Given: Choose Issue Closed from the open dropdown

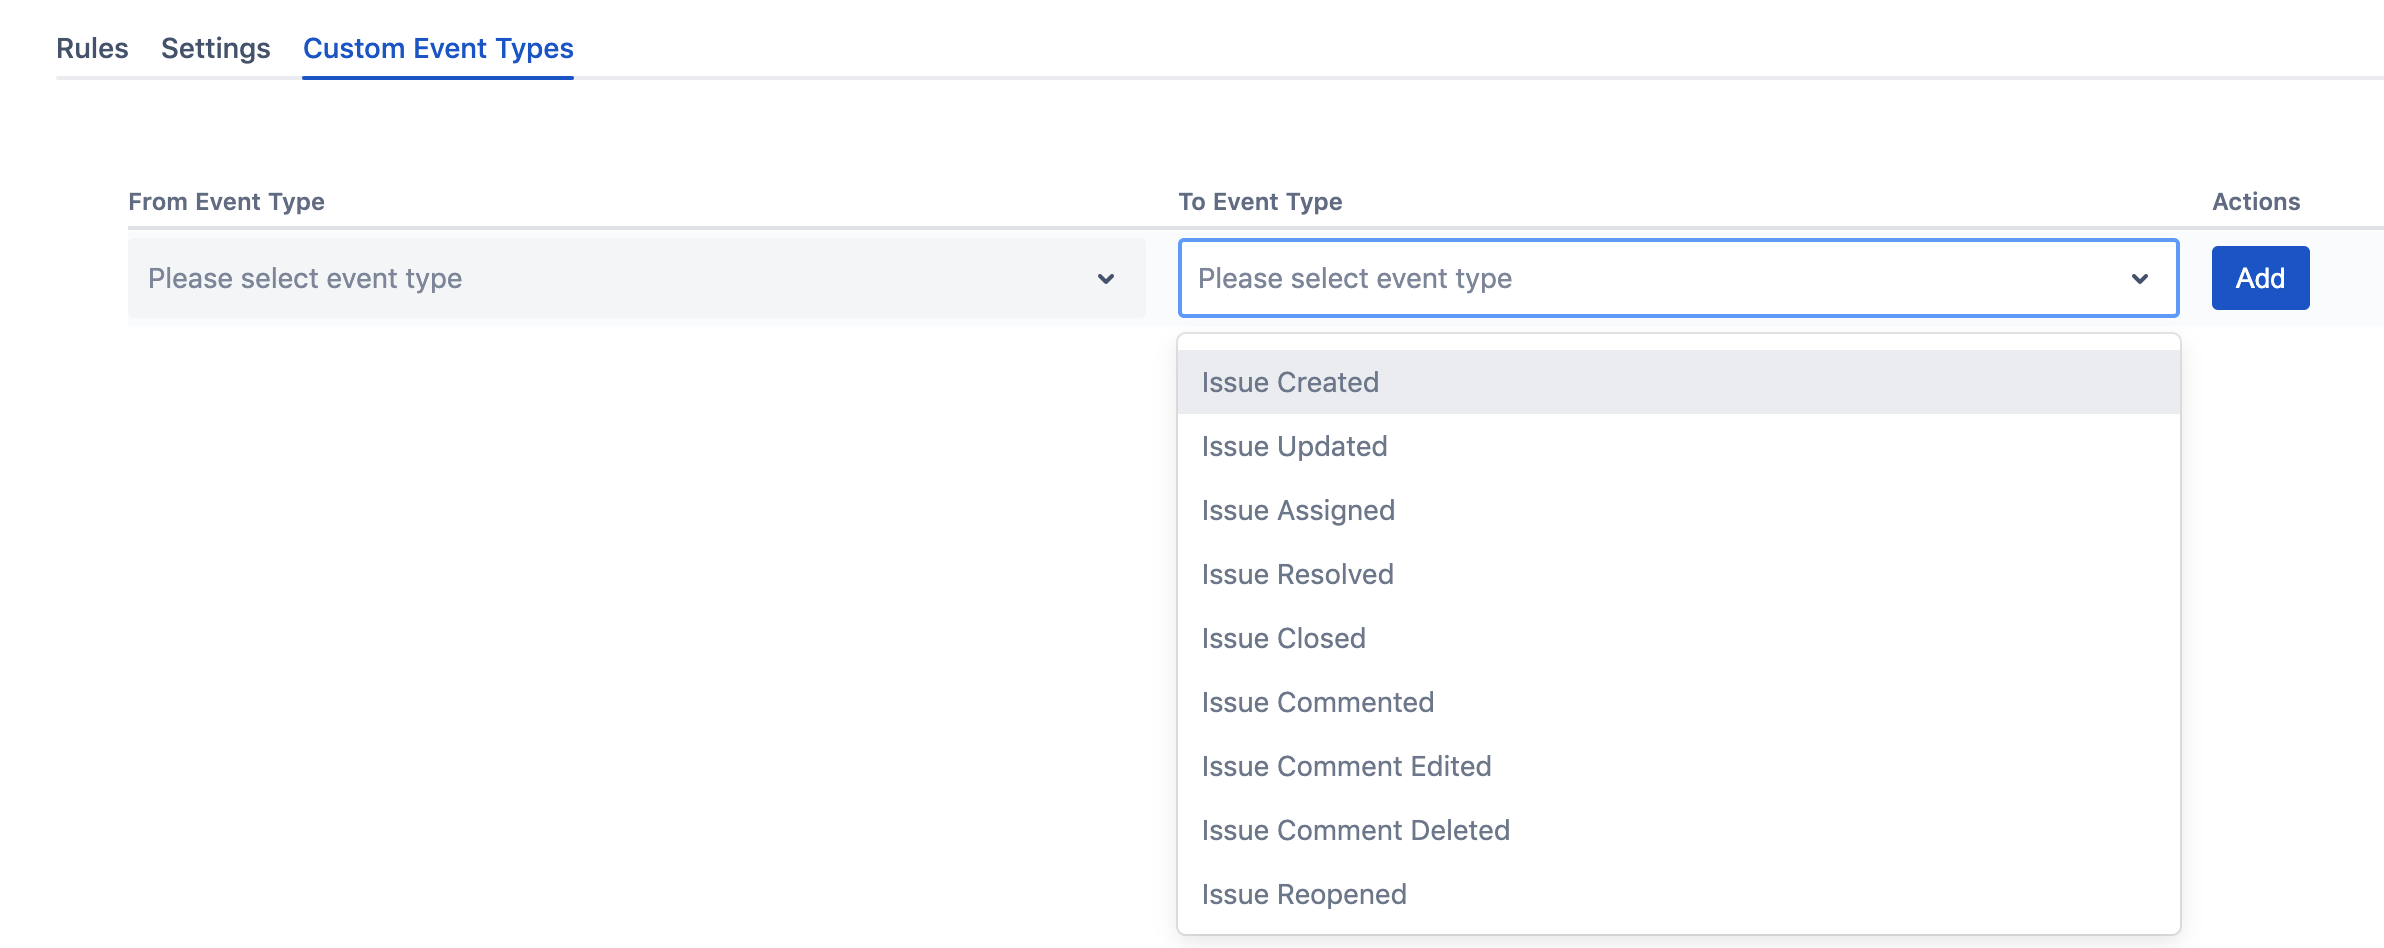Looking at the screenshot, I should (1283, 638).
